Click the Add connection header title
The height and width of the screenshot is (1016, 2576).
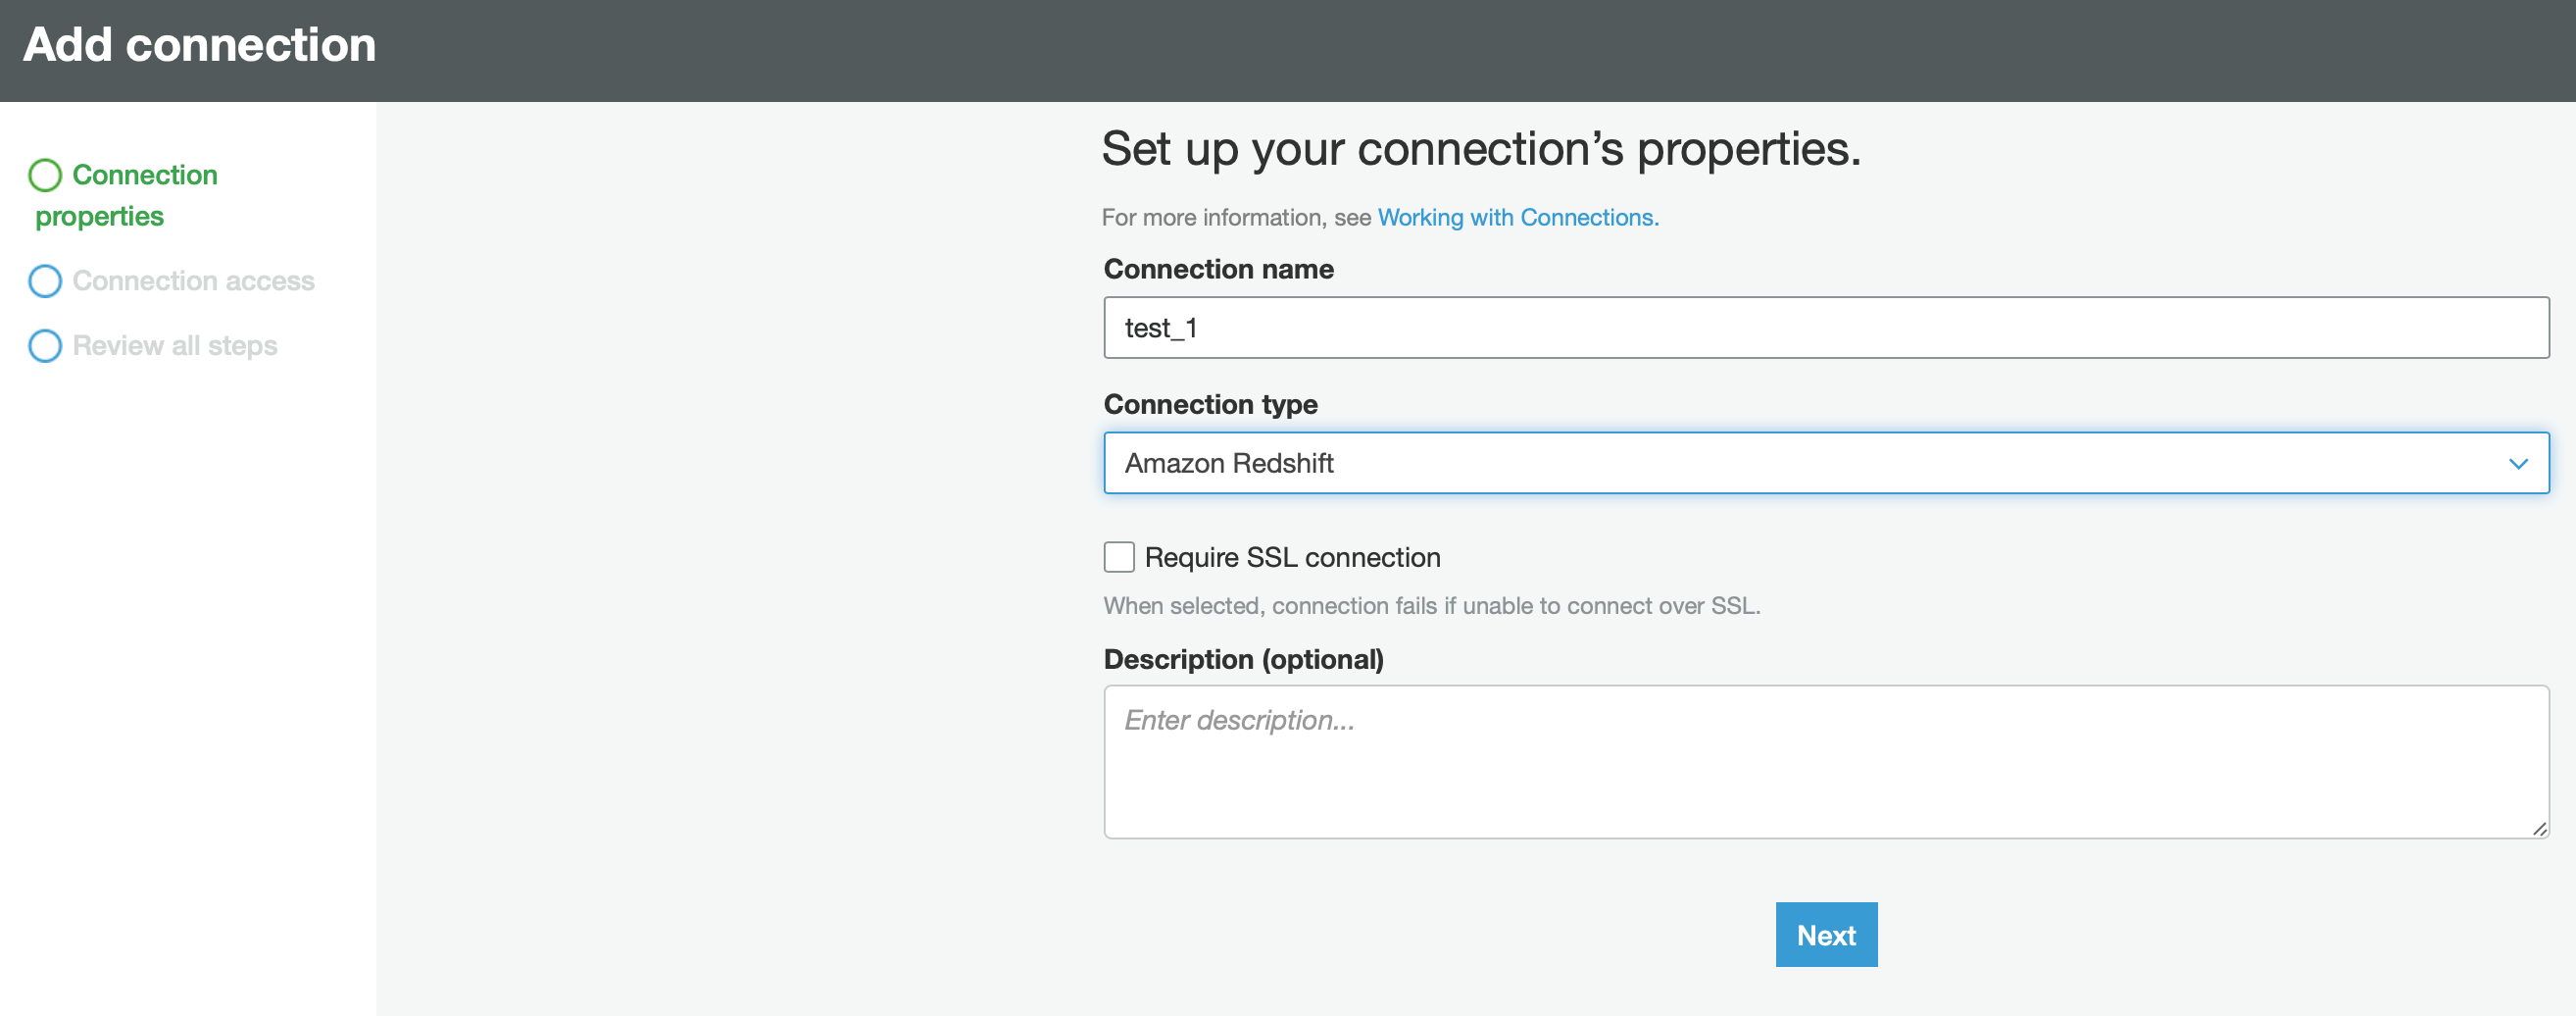coord(200,45)
